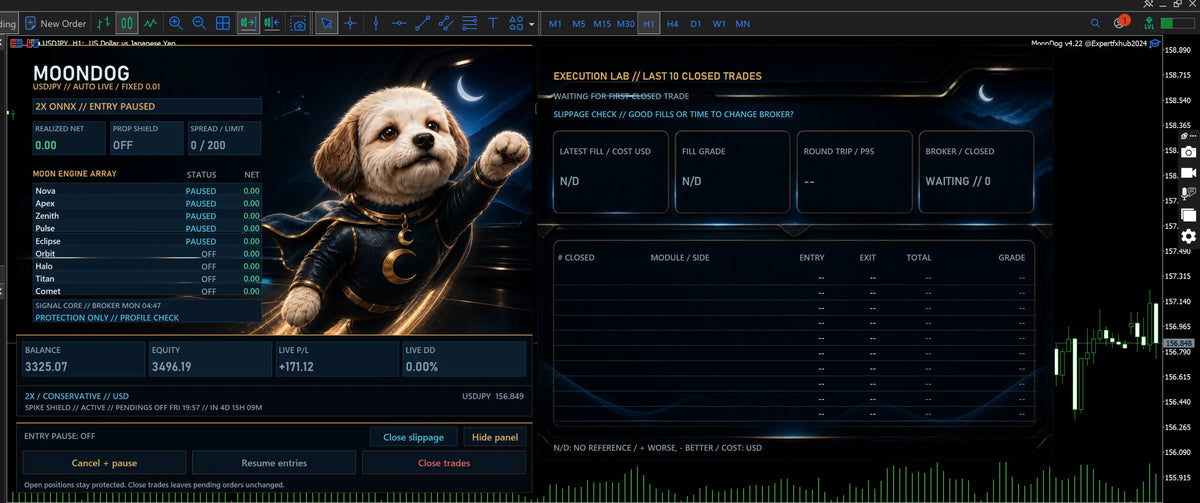Click the settings gear in right sidebar
This screenshot has height=503, width=1200.
click(1188, 236)
